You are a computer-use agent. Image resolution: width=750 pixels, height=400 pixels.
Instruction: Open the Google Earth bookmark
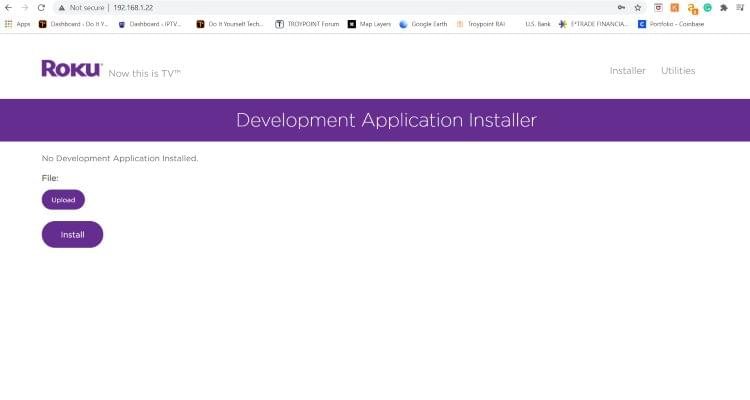coord(424,23)
